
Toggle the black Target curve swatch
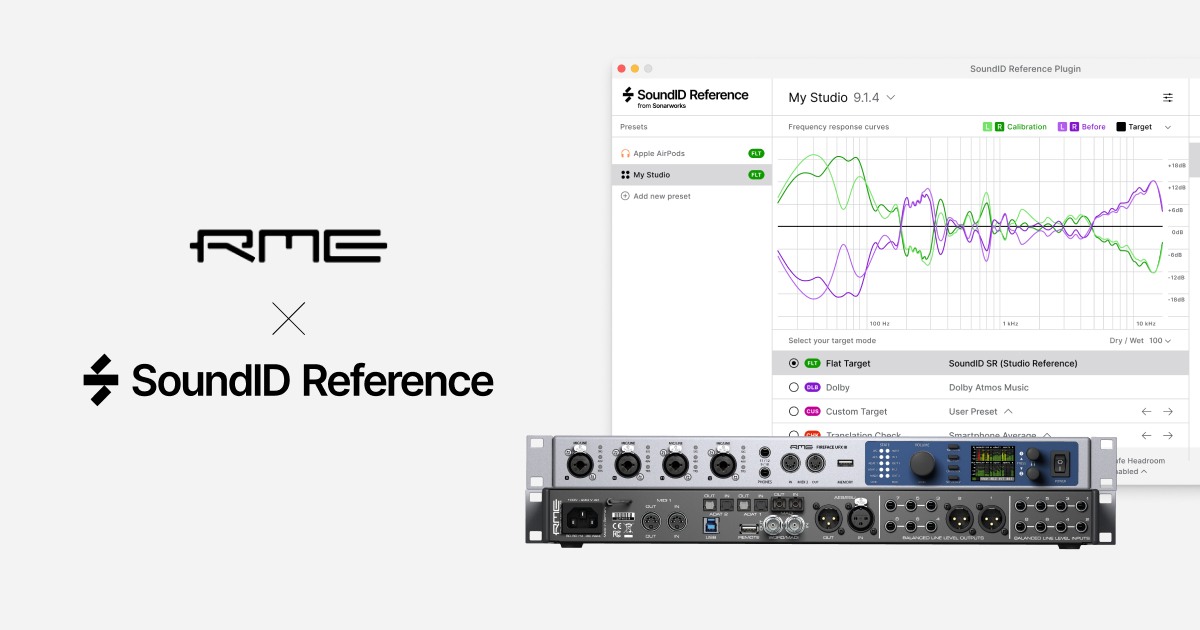[x=1121, y=127]
